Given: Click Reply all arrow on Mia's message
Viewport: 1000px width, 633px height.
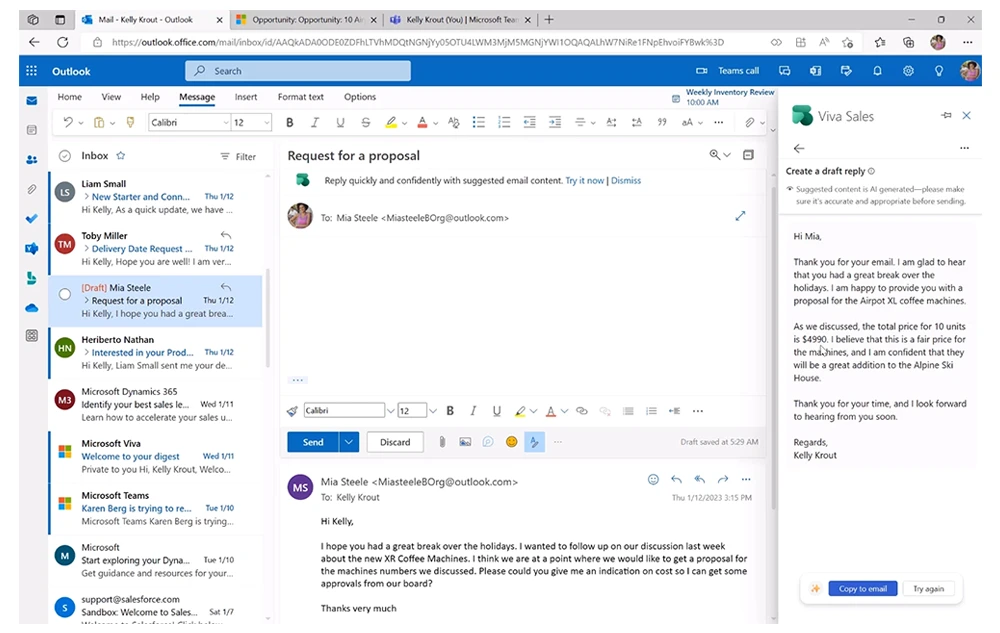Looking at the screenshot, I should [700, 479].
